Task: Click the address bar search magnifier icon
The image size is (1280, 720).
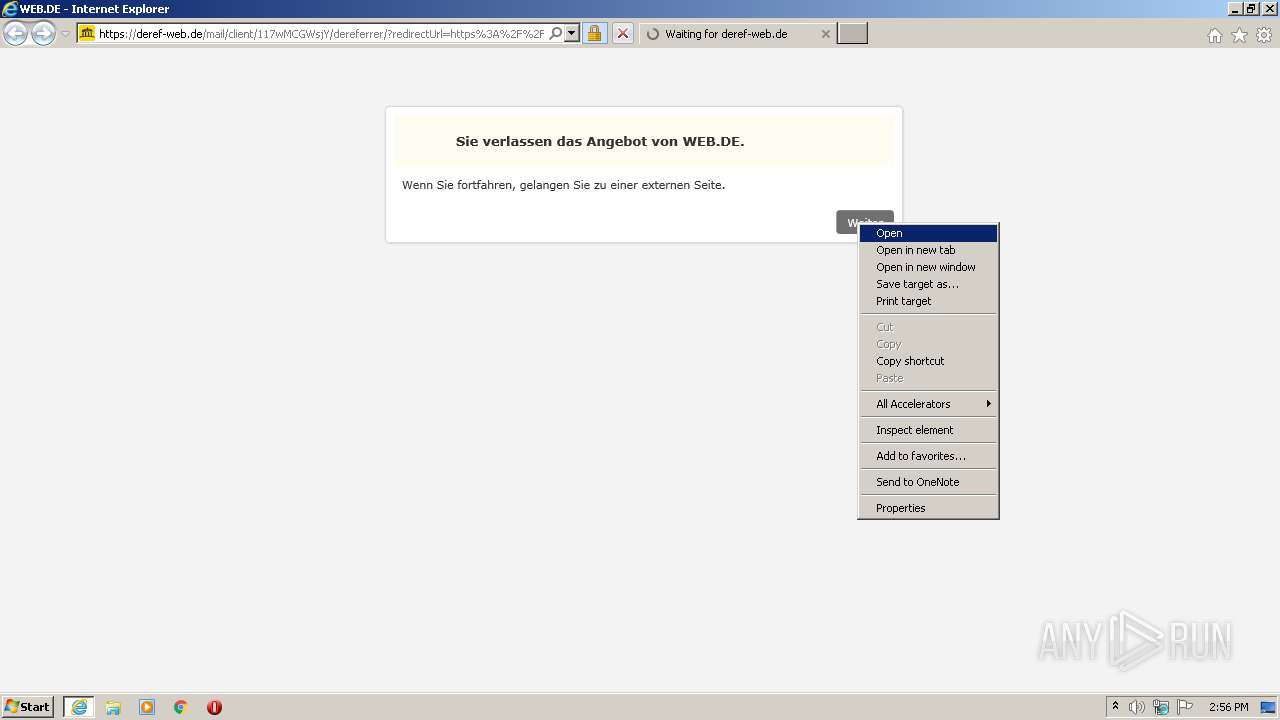Action: click(x=556, y=33)
